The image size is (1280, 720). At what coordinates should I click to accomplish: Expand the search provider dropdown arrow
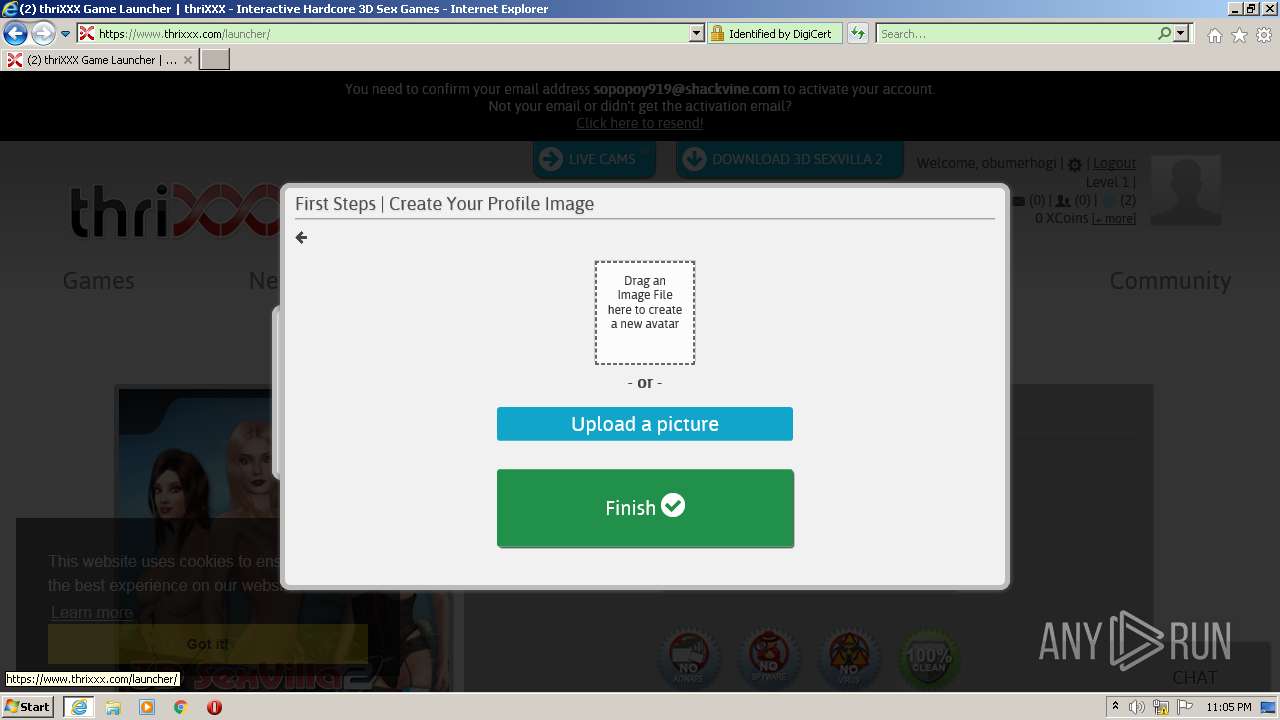pos(1181,33)
